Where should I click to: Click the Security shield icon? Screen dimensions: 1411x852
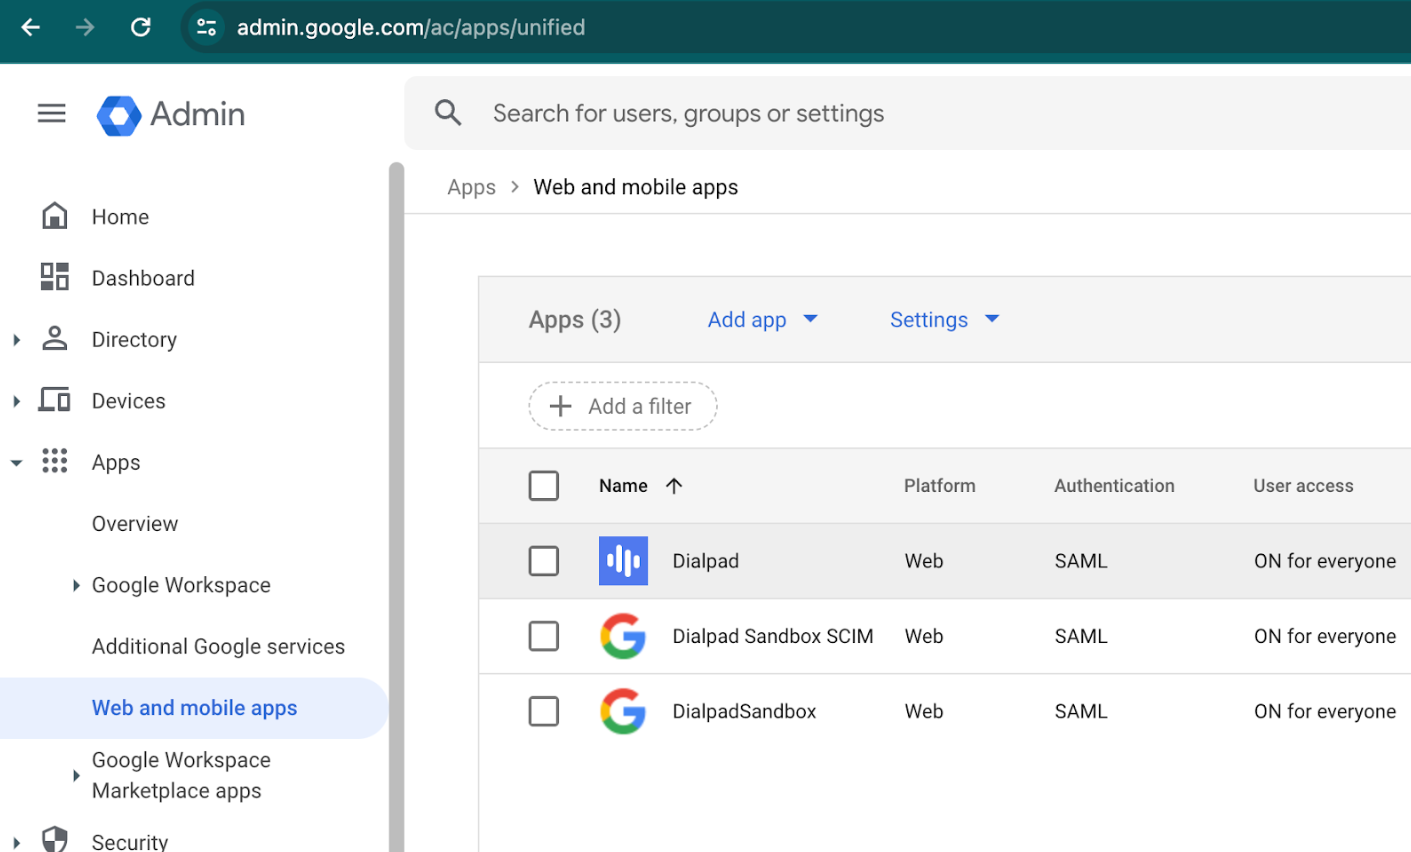click(55, 840)
